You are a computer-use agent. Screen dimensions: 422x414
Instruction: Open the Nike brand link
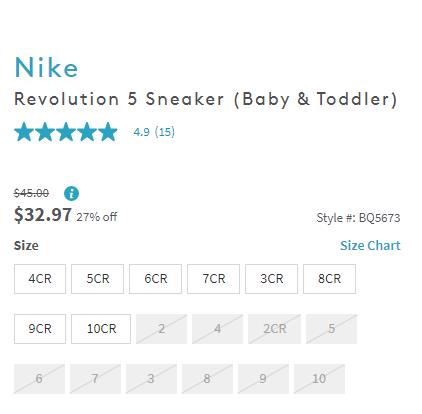(x=46, y=67)
